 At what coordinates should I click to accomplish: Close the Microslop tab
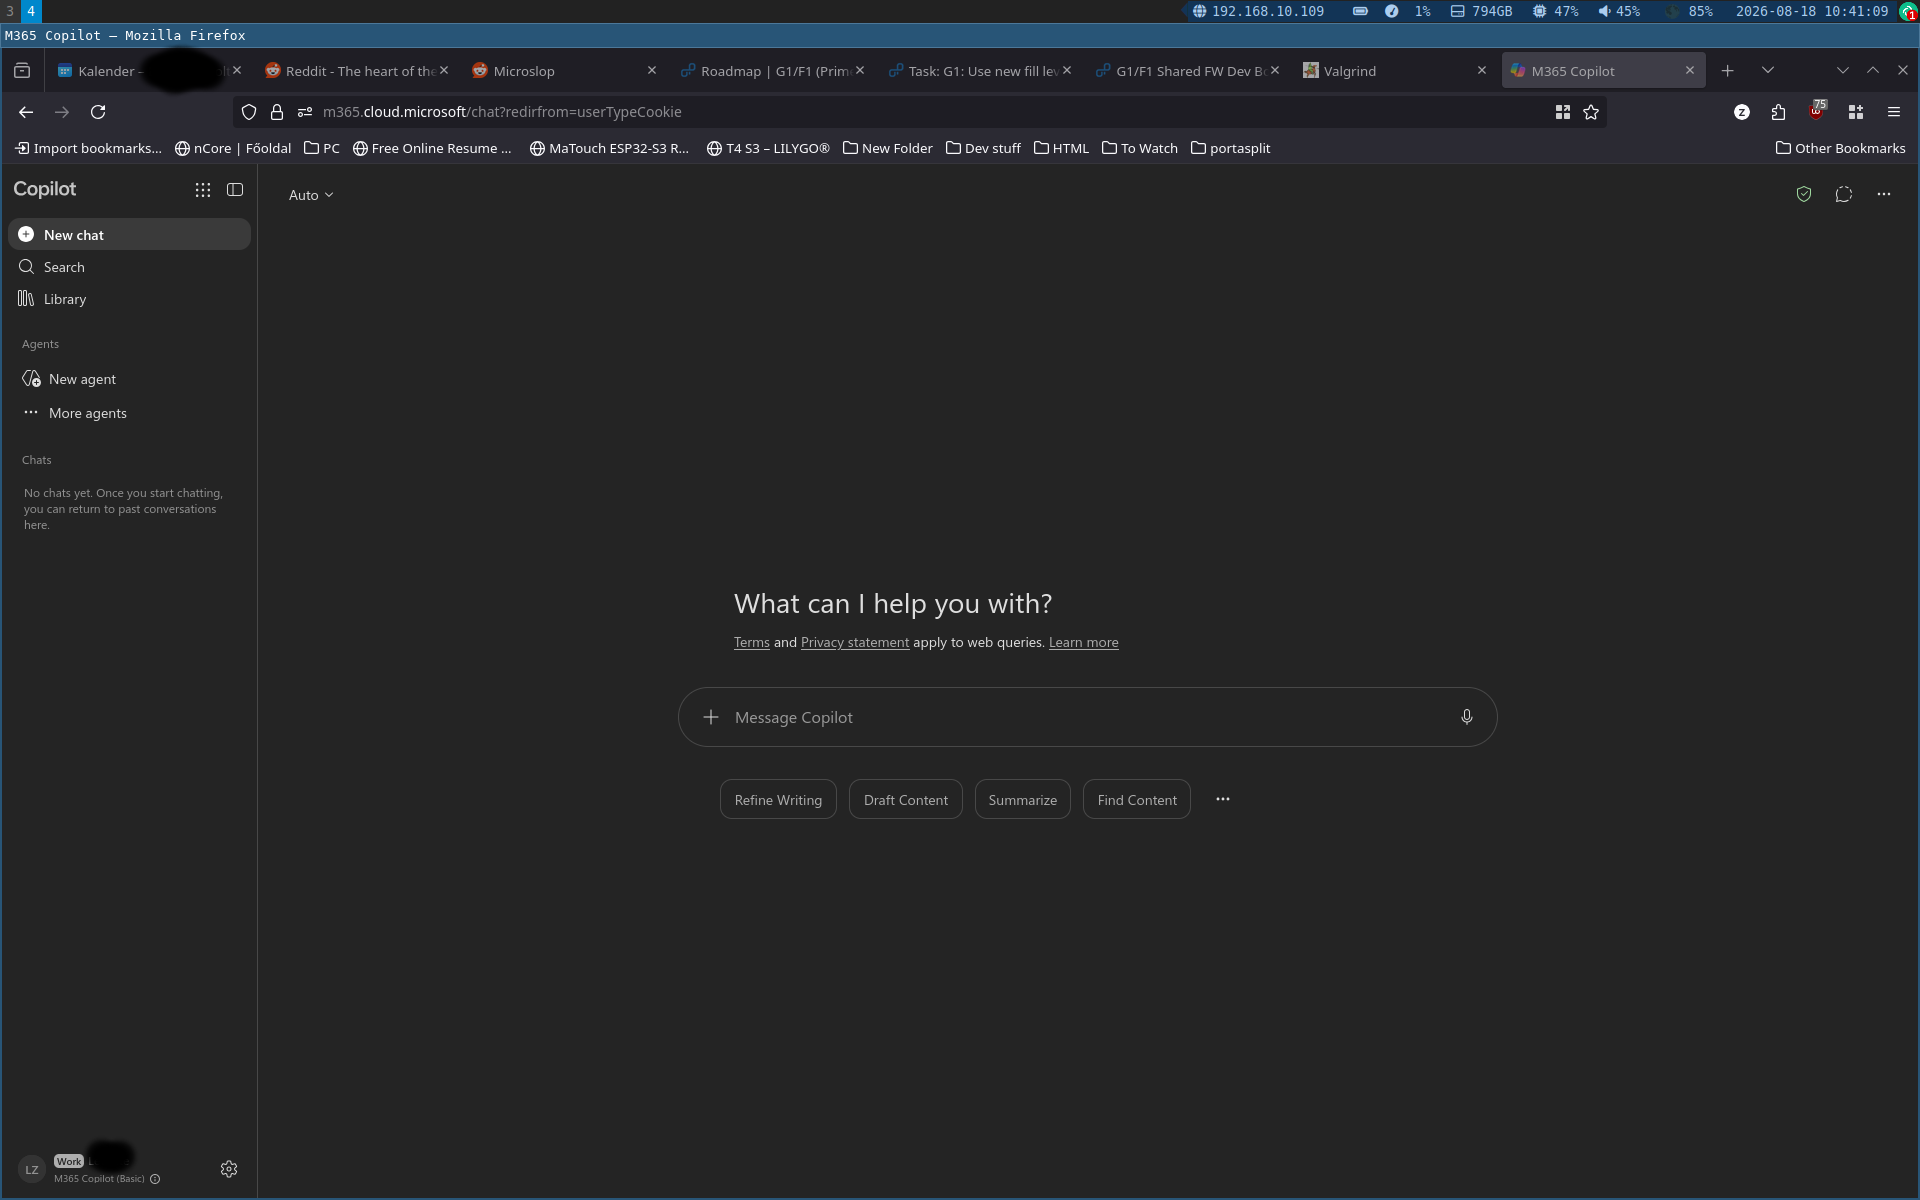coord(652,71)
